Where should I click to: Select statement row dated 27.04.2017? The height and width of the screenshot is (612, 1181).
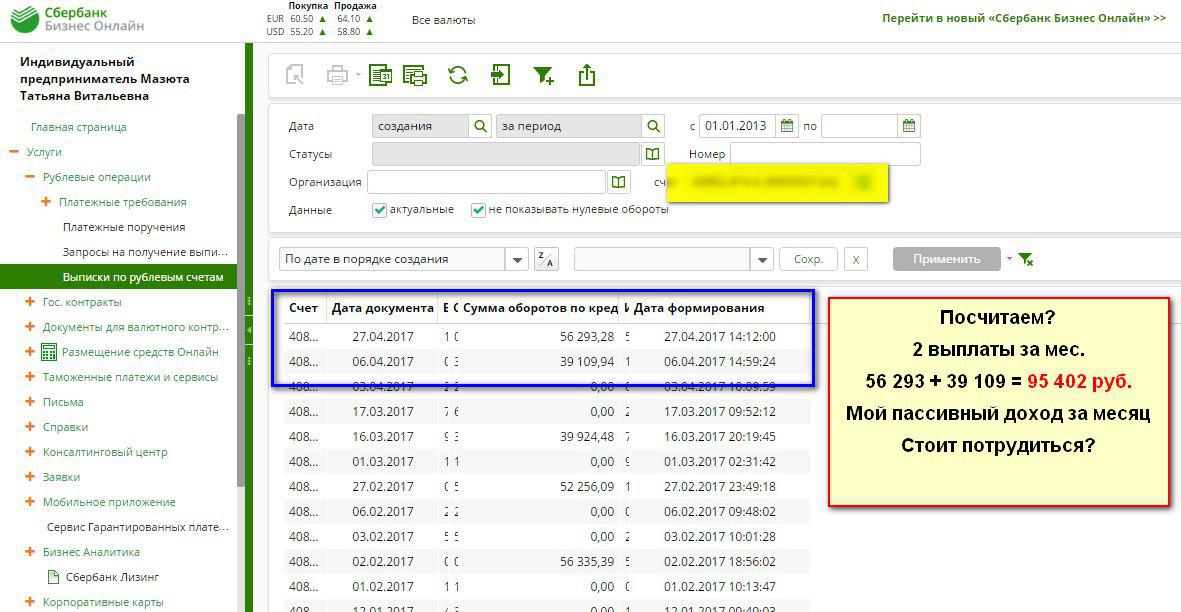click(547, 336)
